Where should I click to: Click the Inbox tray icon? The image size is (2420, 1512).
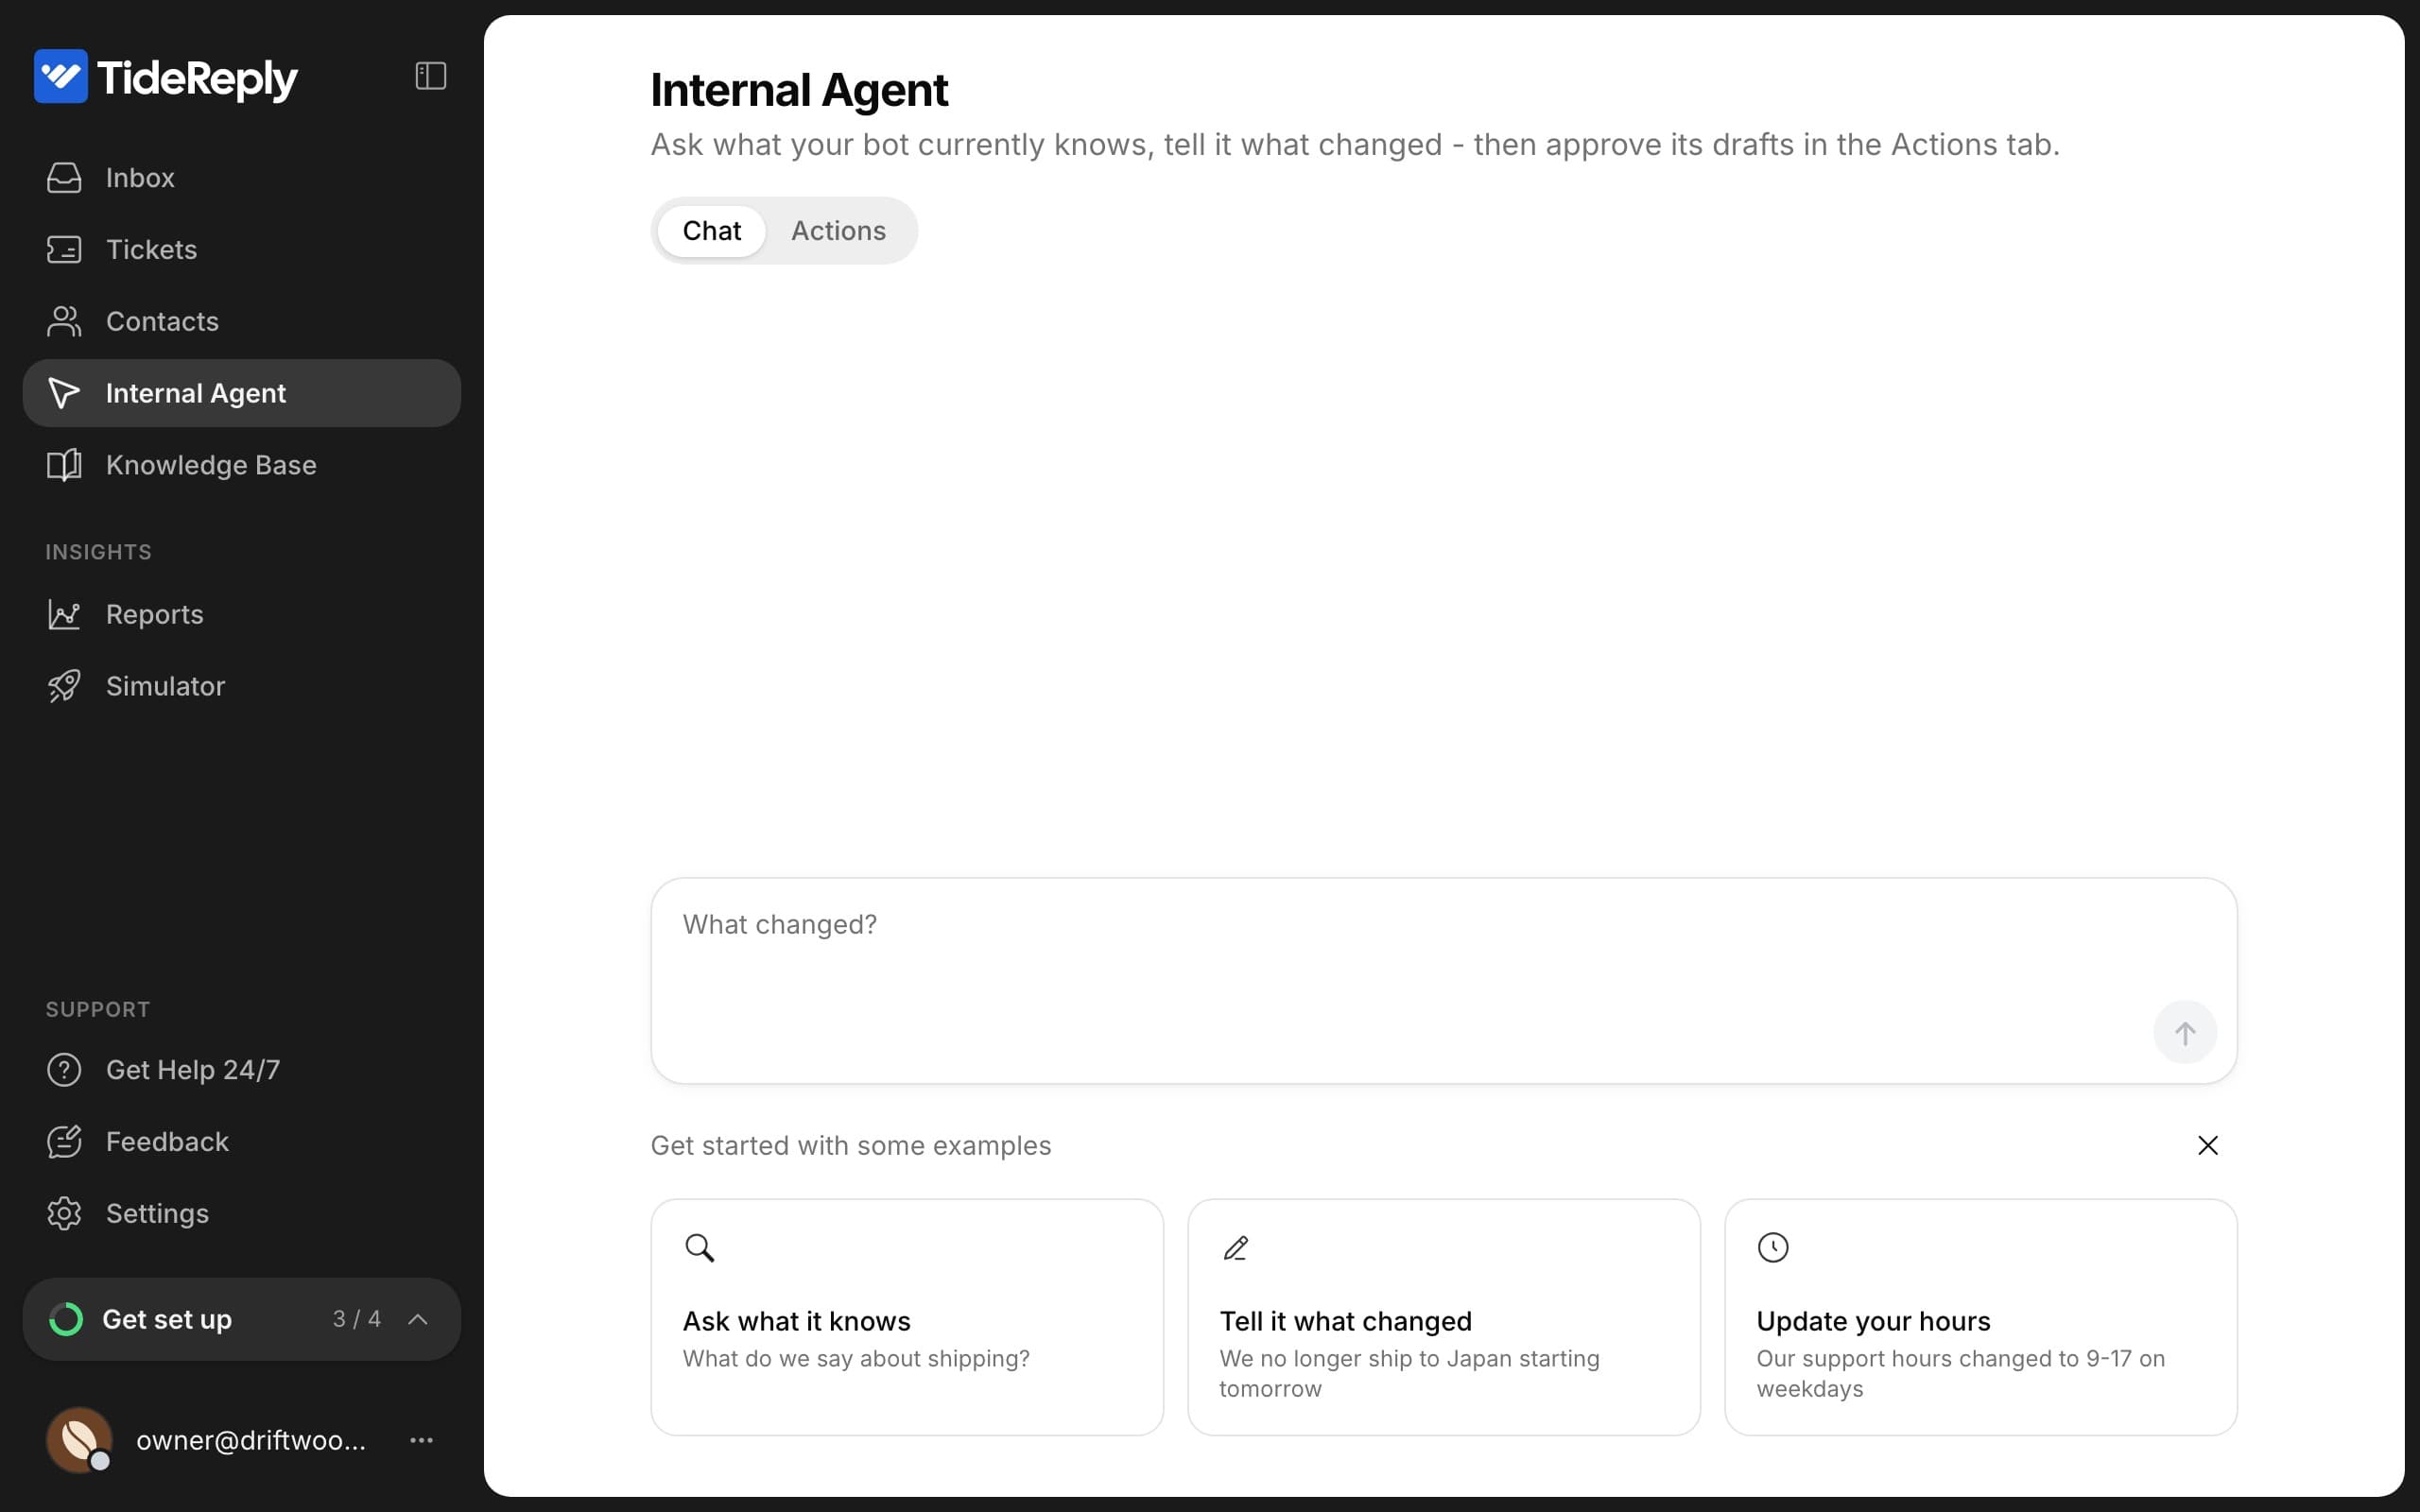[x=64, y=178]
